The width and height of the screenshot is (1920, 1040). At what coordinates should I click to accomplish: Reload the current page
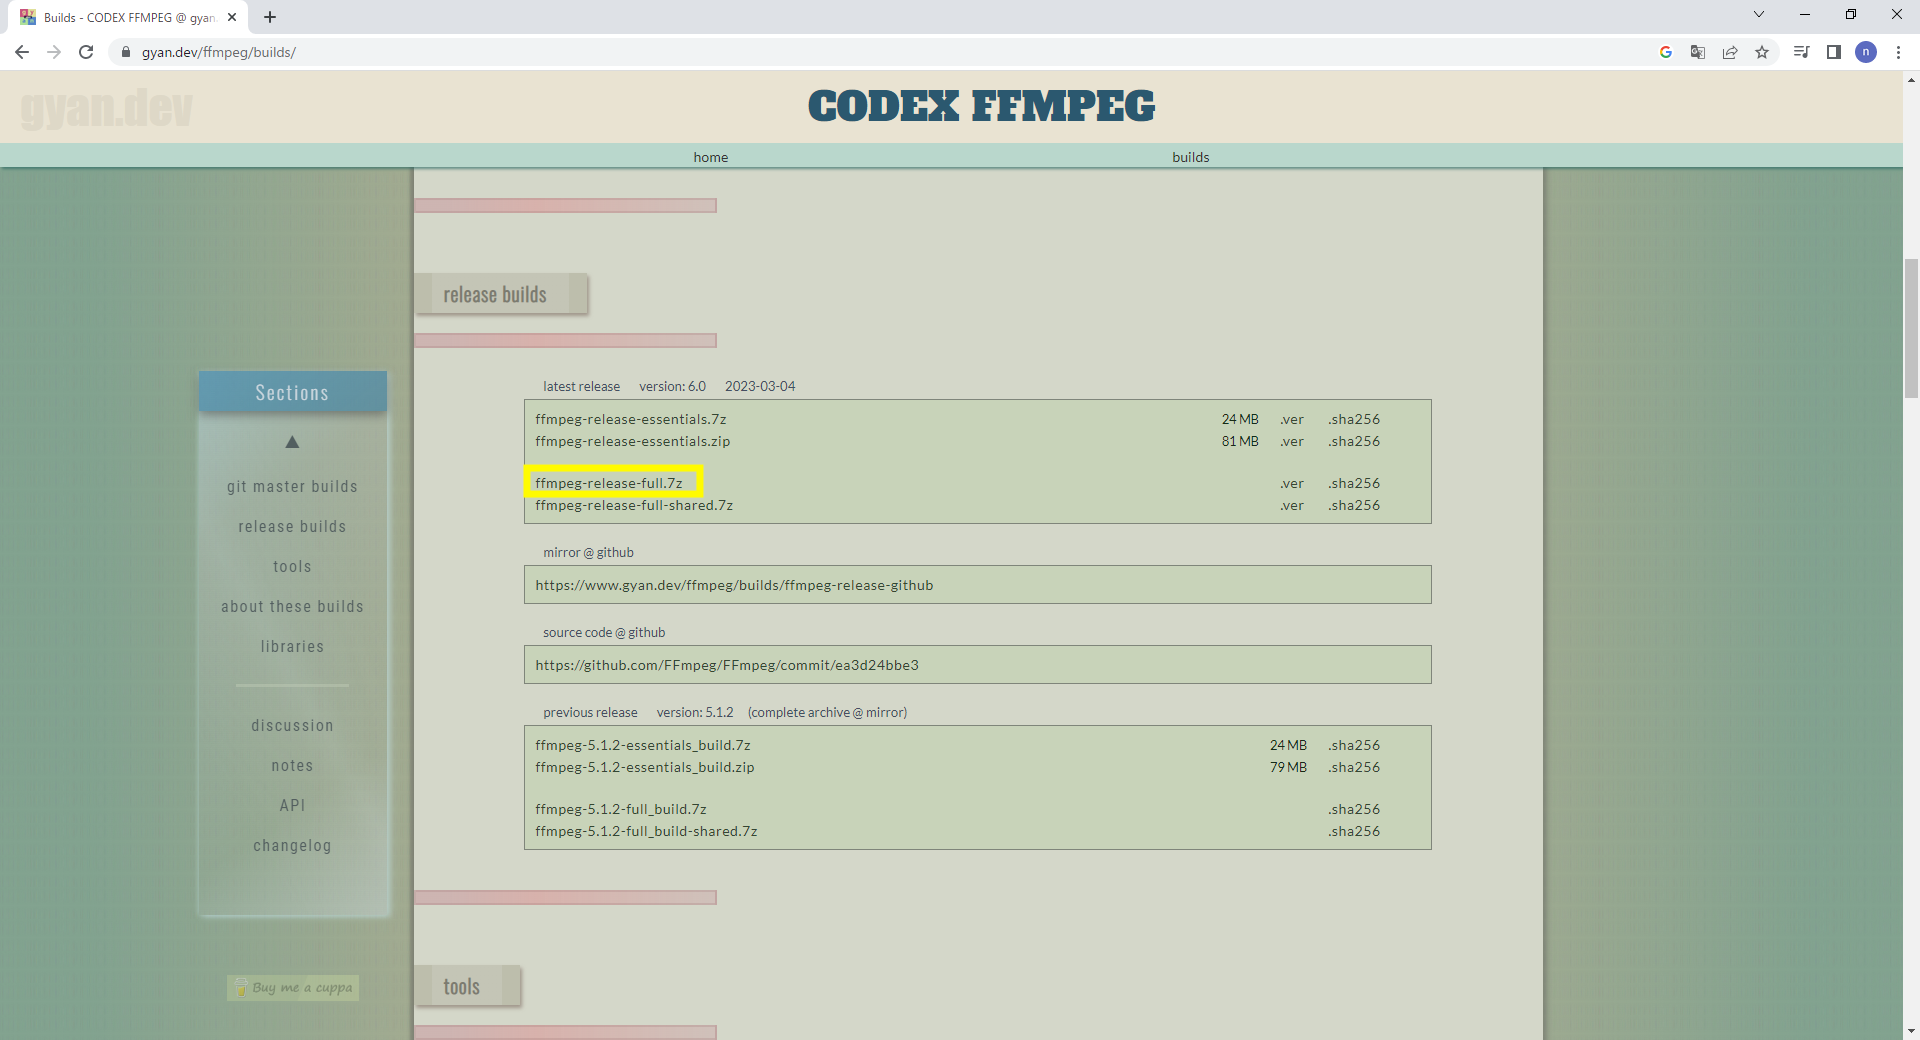[86, 52]
